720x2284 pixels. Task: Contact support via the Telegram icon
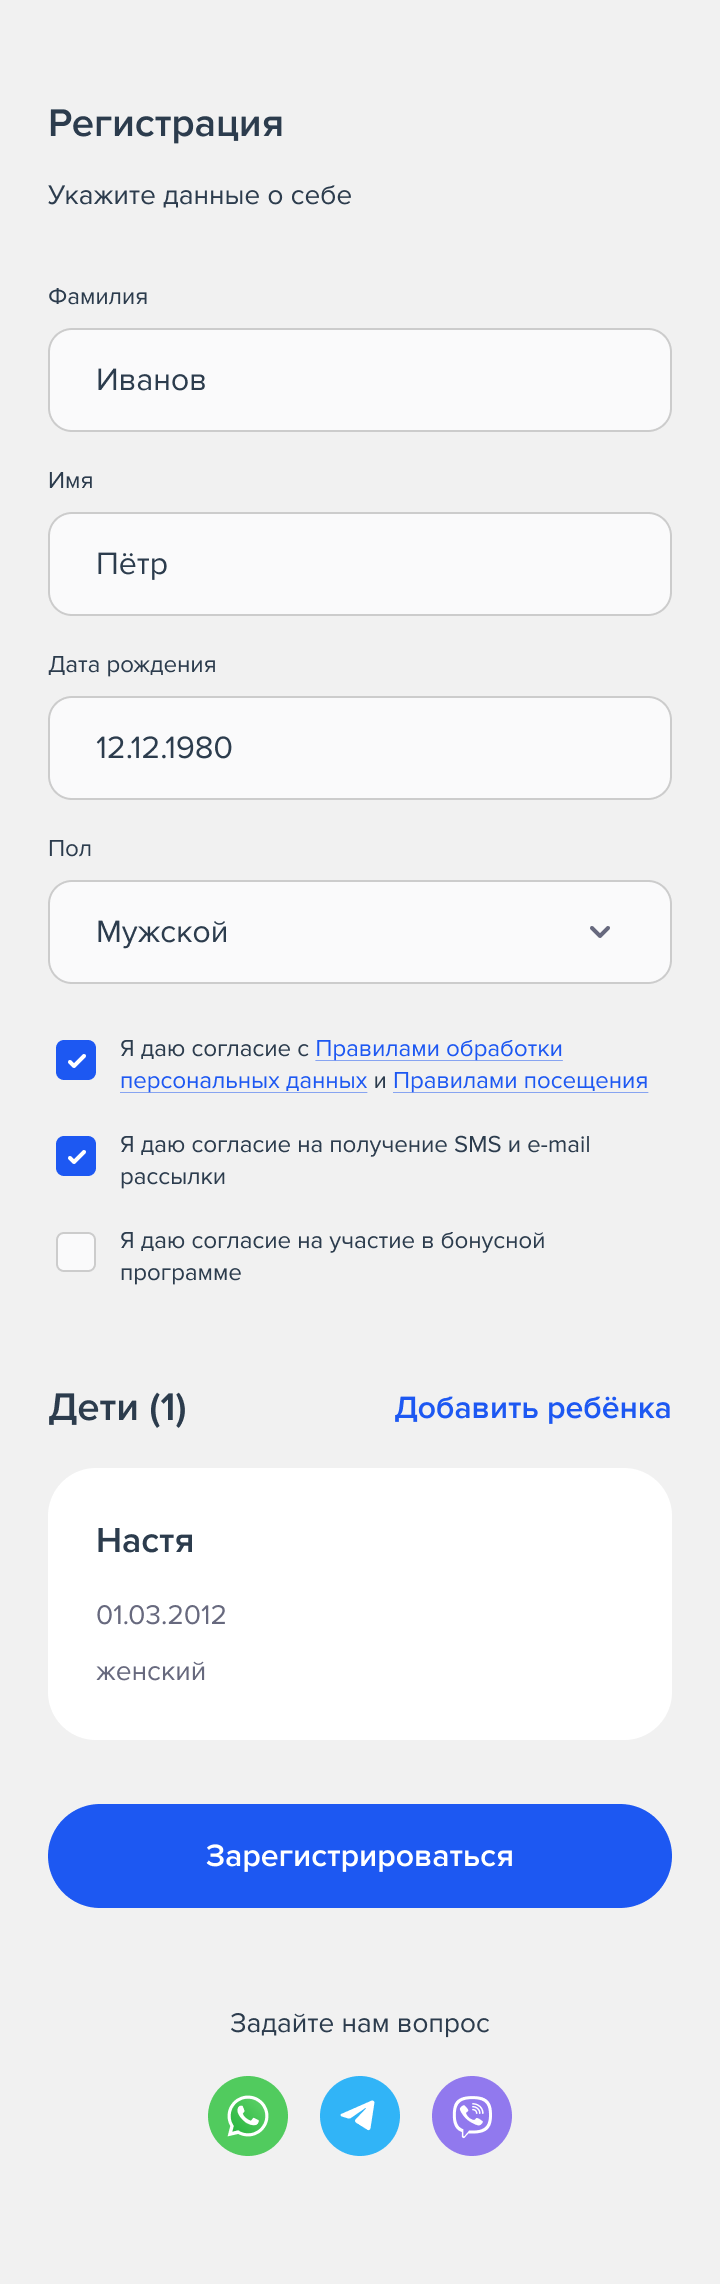tap(360, 2115)
